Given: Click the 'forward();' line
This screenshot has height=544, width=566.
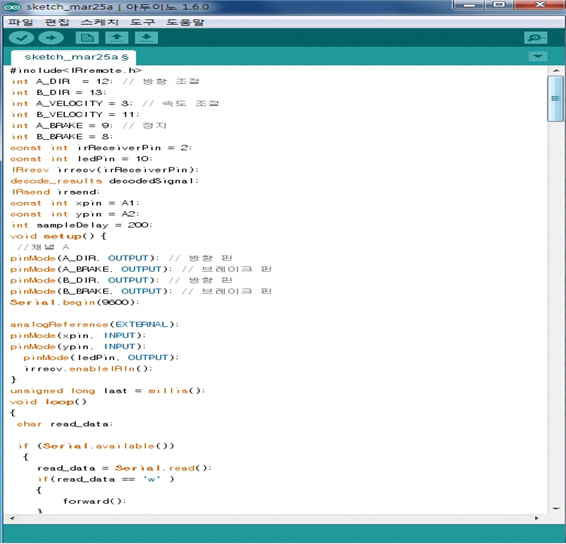Looking at the screenshot, I should coord(95,501).
